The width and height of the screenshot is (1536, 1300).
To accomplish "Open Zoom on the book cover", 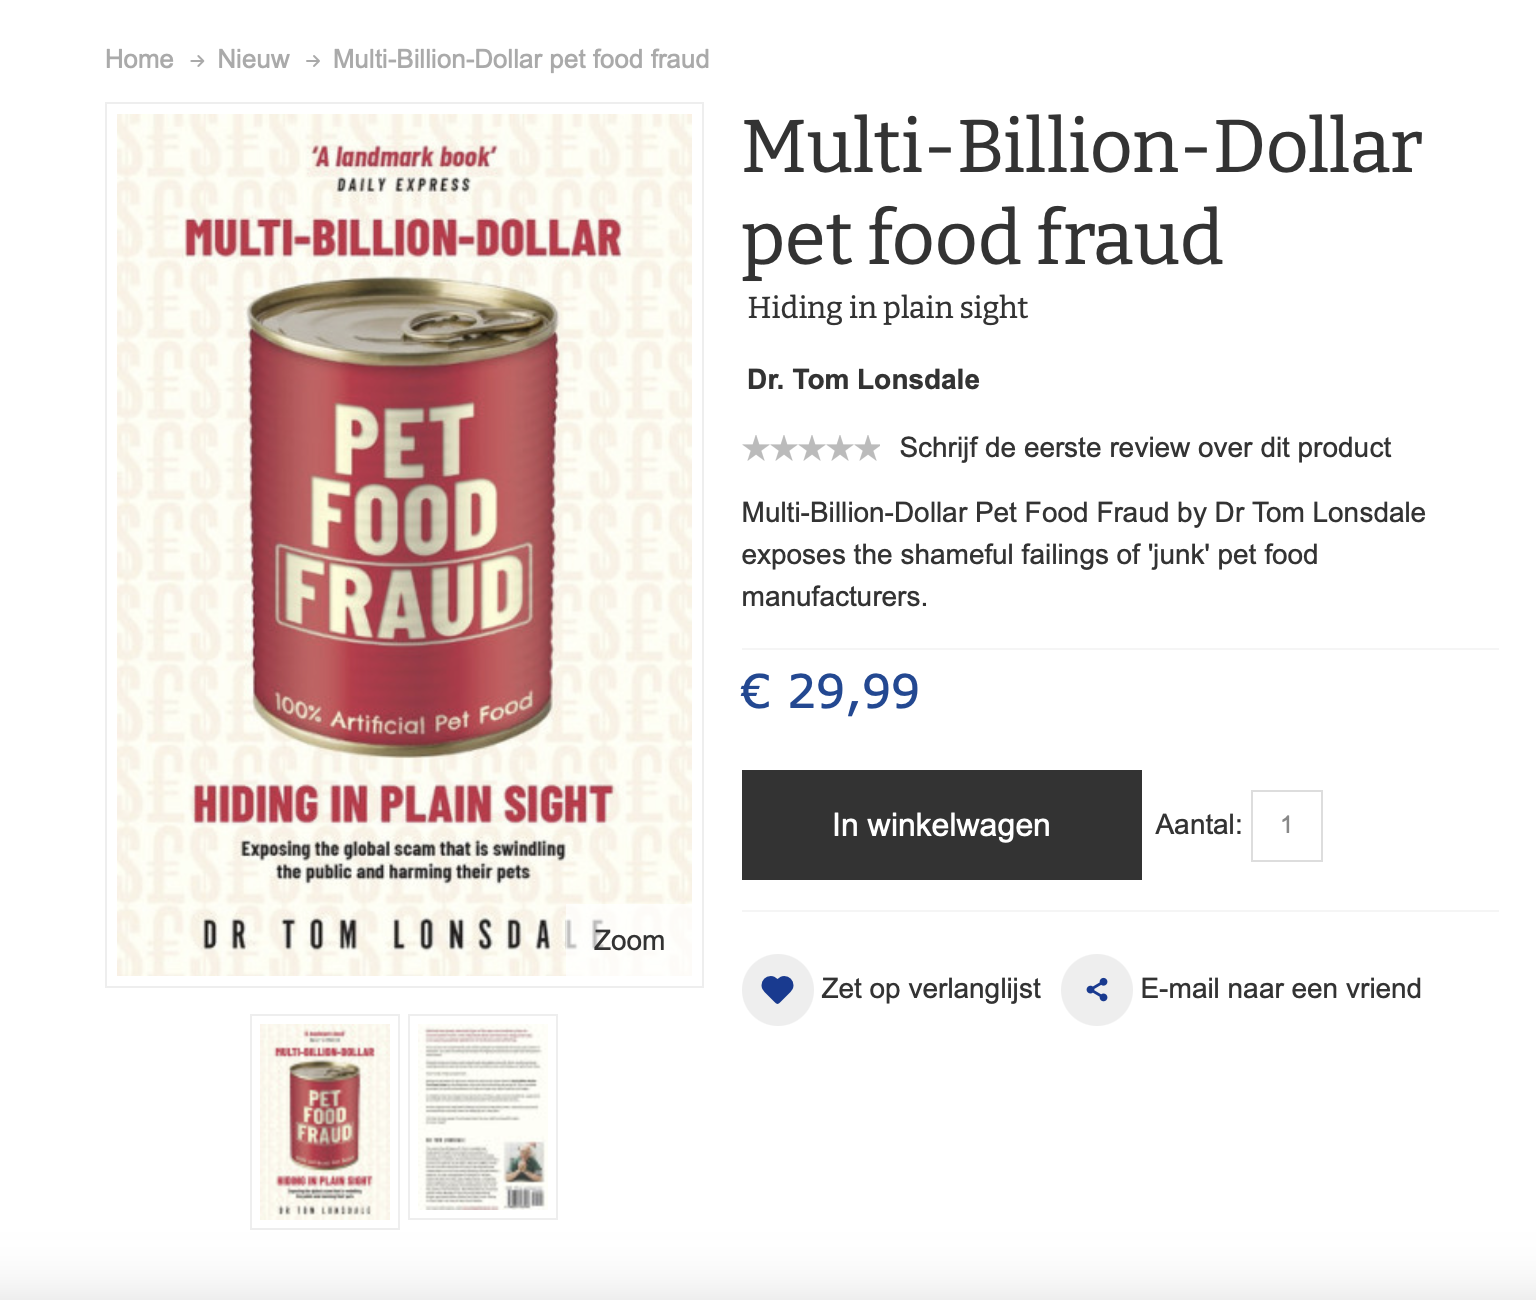I will [x=629, y=940].
